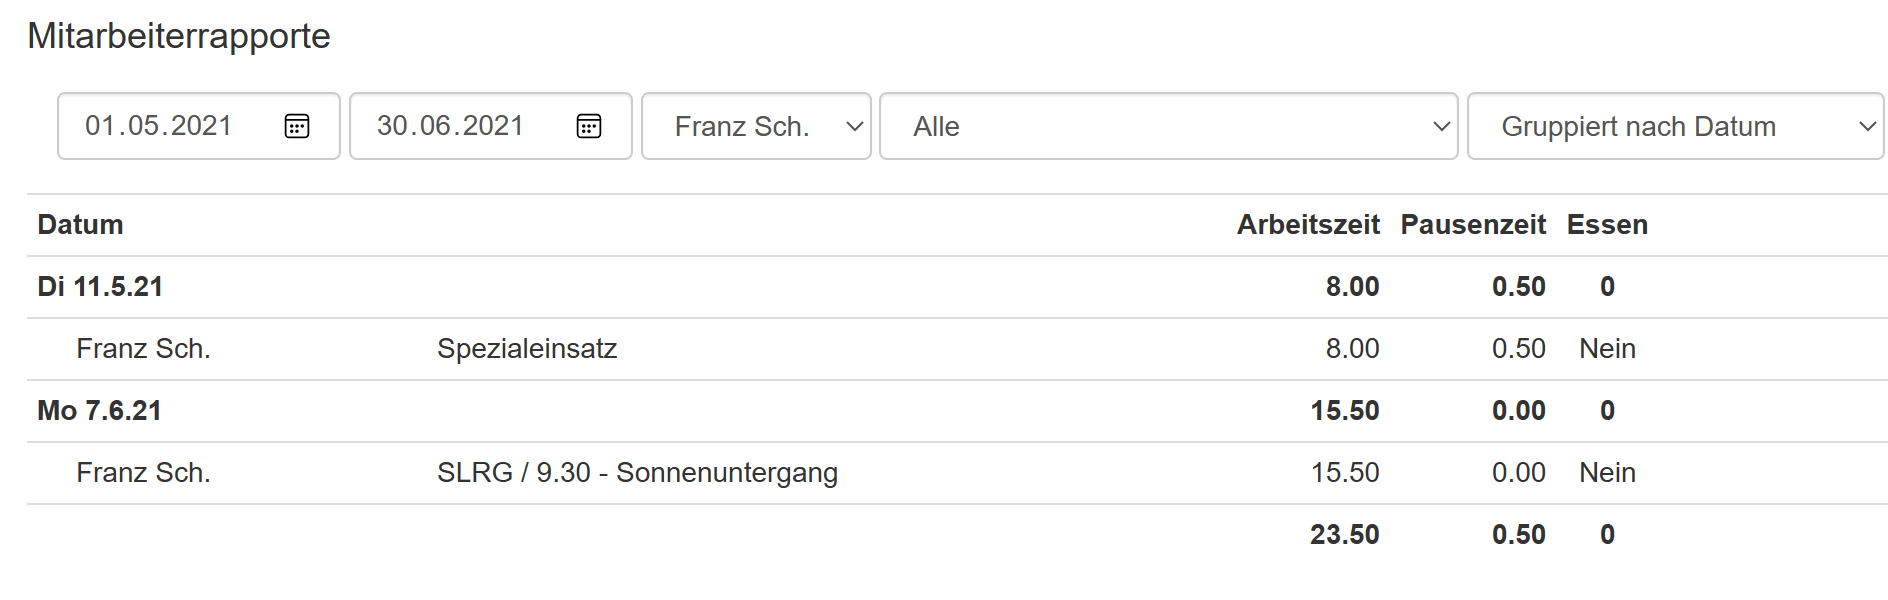Click the start date field 01.05.2021
The width and height of the screenshot is (1888, 600).
pyautogui.click(x=199, y=126)
